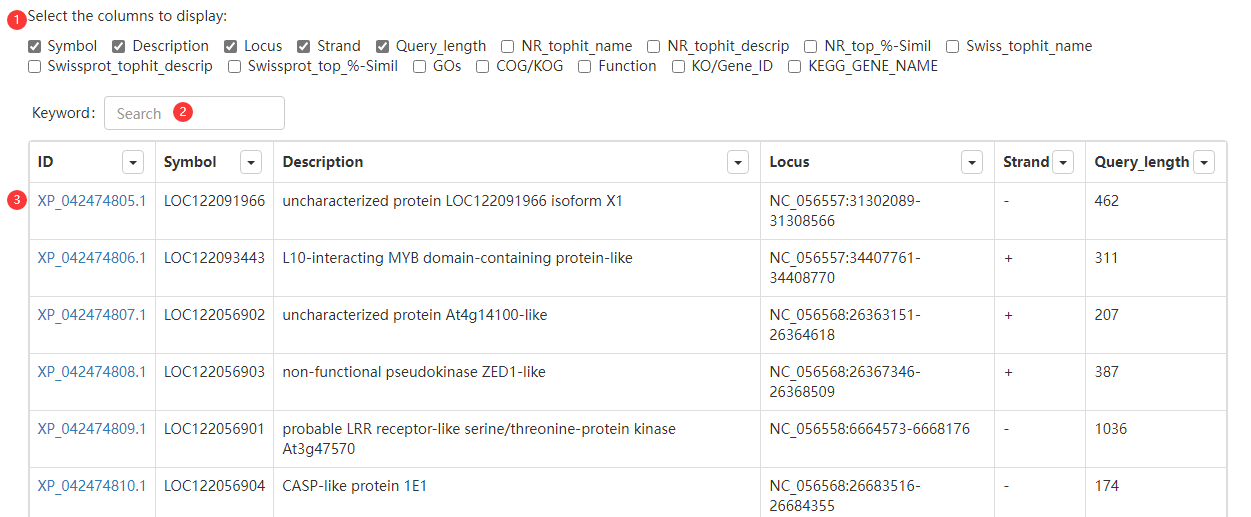Focus the Keyword search field
This screenshot has width=1251, height=517.
[x=194, y=113]
